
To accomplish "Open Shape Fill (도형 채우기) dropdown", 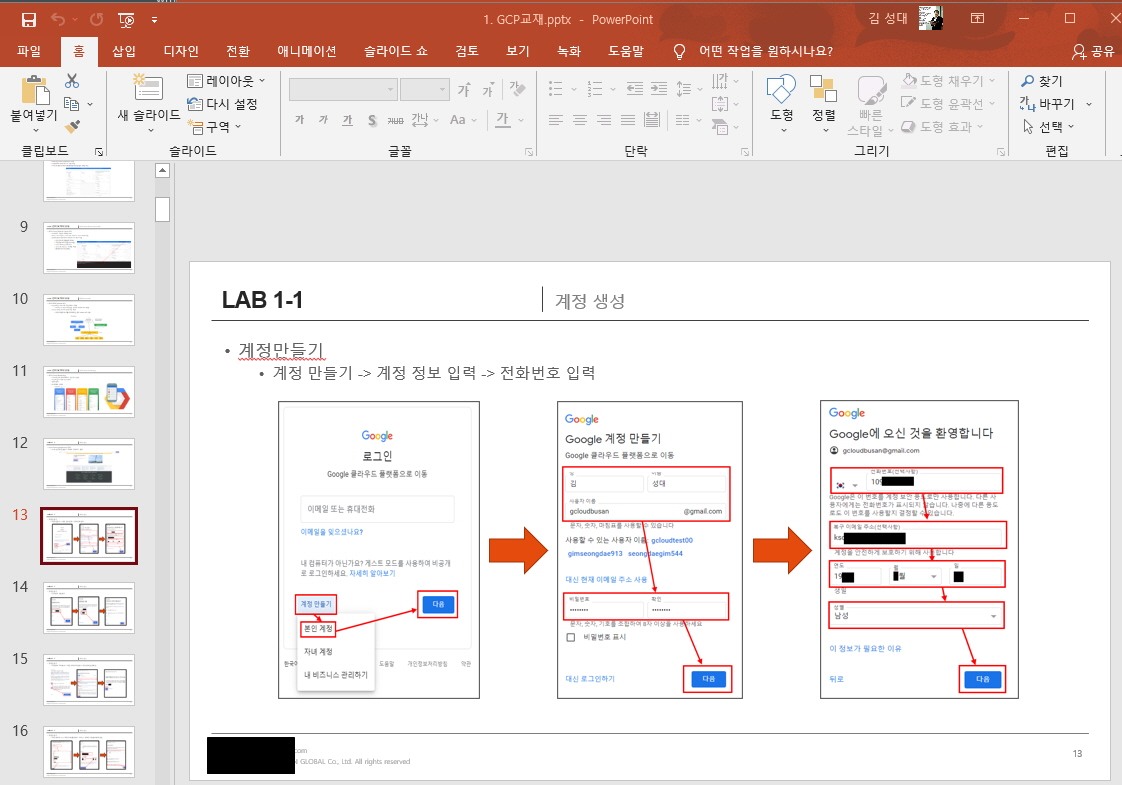I will click(948, 81).
